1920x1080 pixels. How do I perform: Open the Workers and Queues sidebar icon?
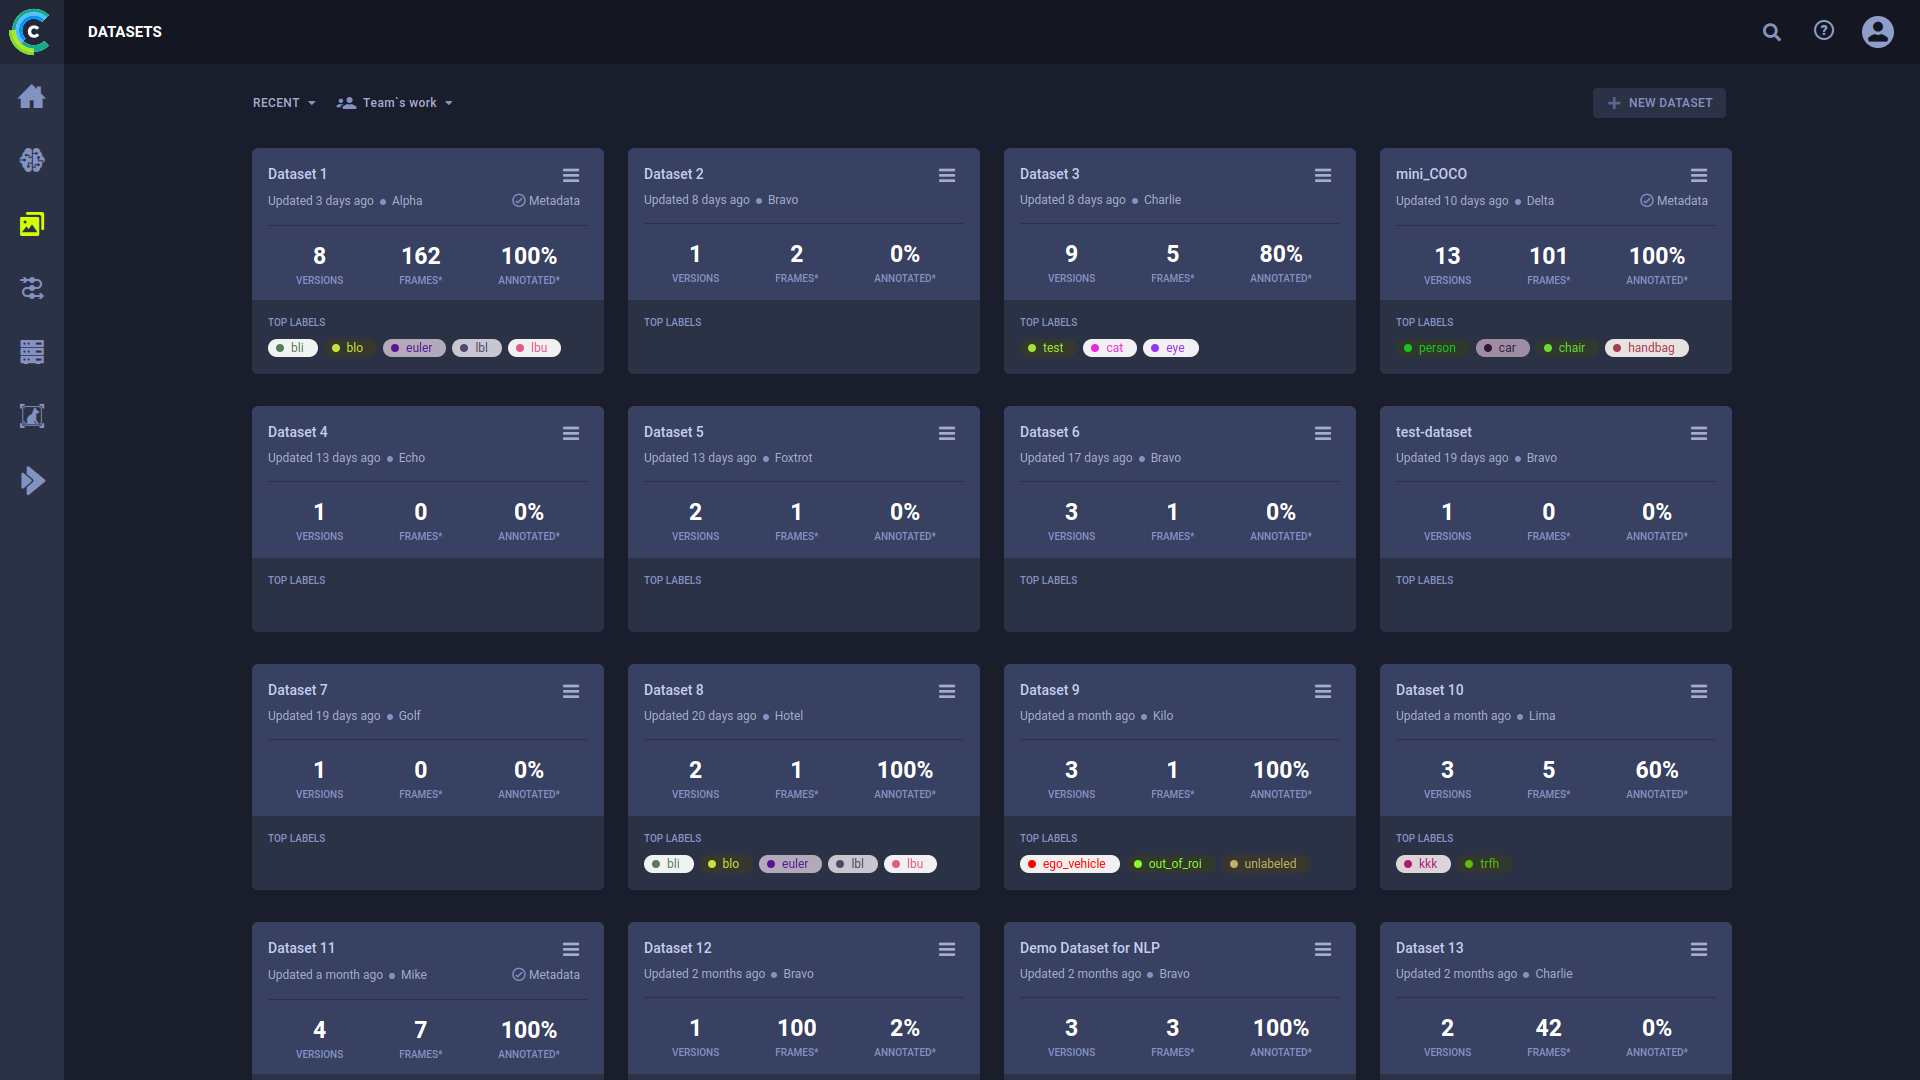coord(32,352)
